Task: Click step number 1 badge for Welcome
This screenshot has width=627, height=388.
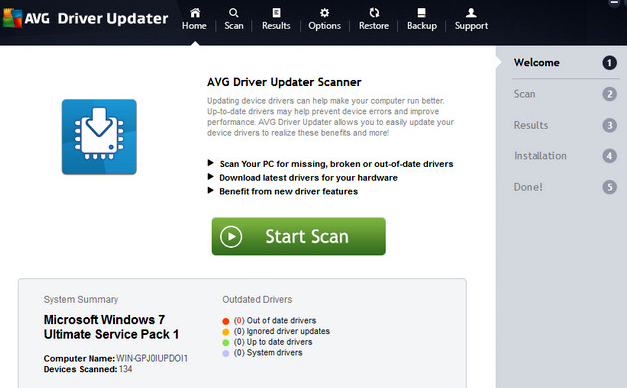Action: click(x=609, y=63)
